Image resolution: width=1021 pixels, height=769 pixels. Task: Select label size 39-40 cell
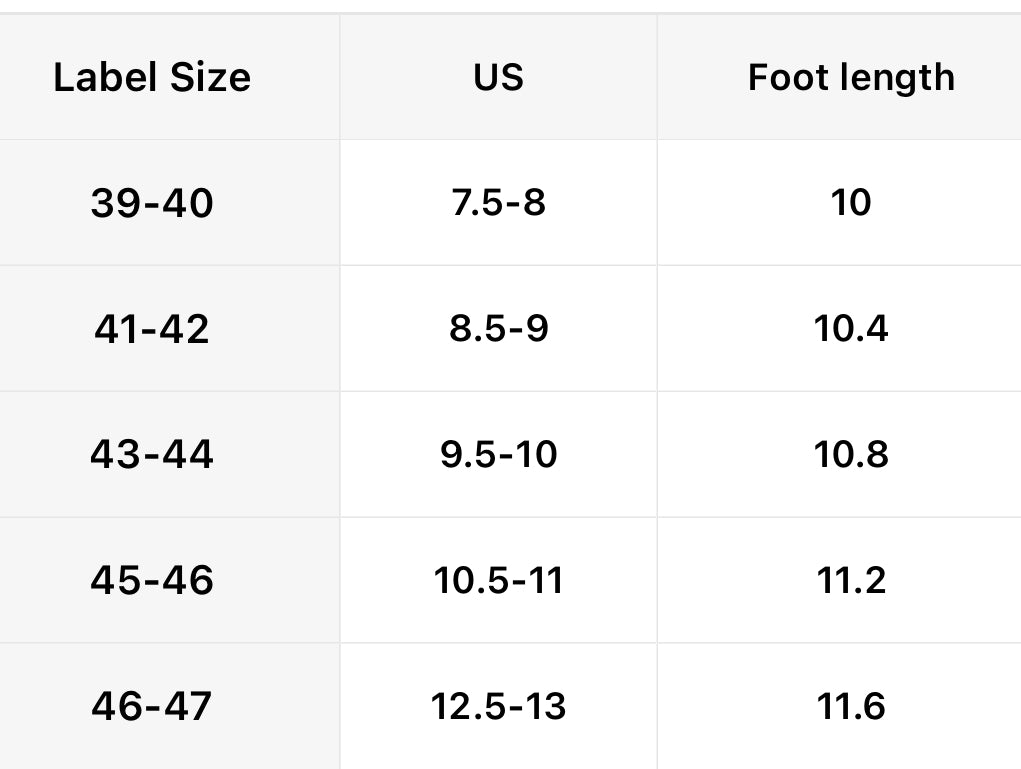[152, 203]
